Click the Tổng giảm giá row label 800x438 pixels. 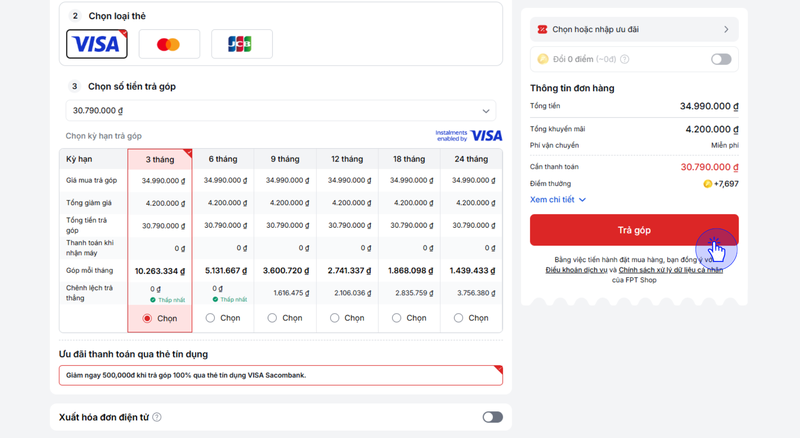point(89,203)
